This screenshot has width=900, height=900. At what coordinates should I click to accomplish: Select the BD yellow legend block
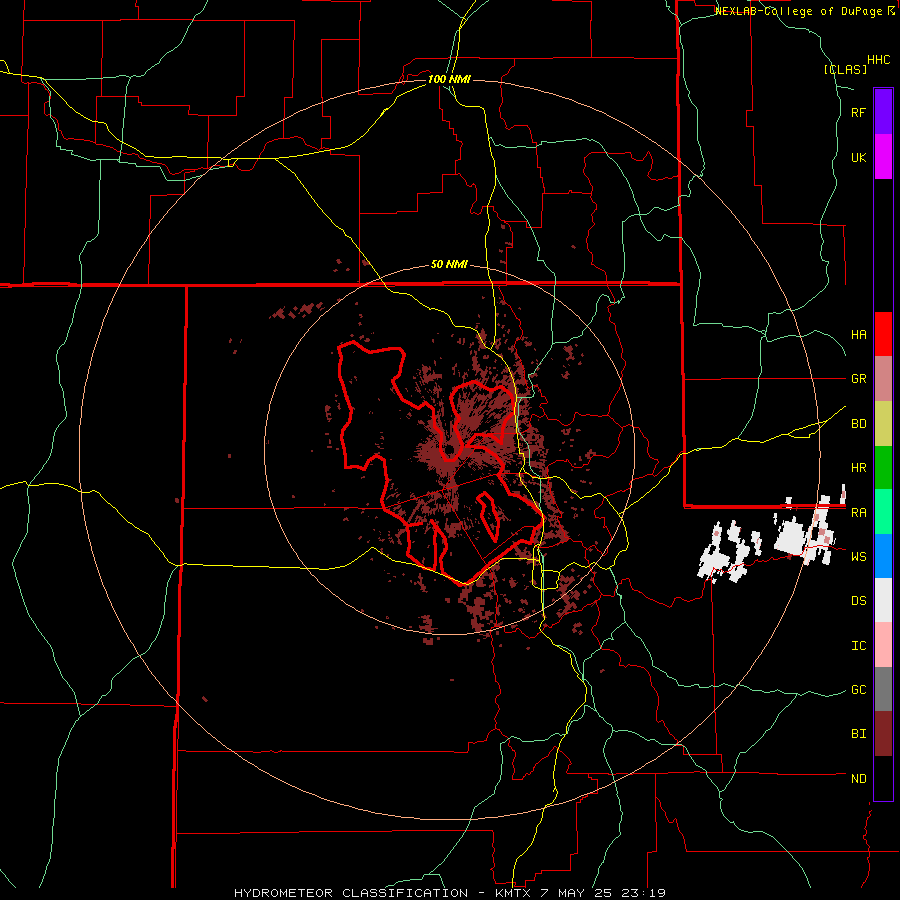pyautogui.click(x=883, y=424)
